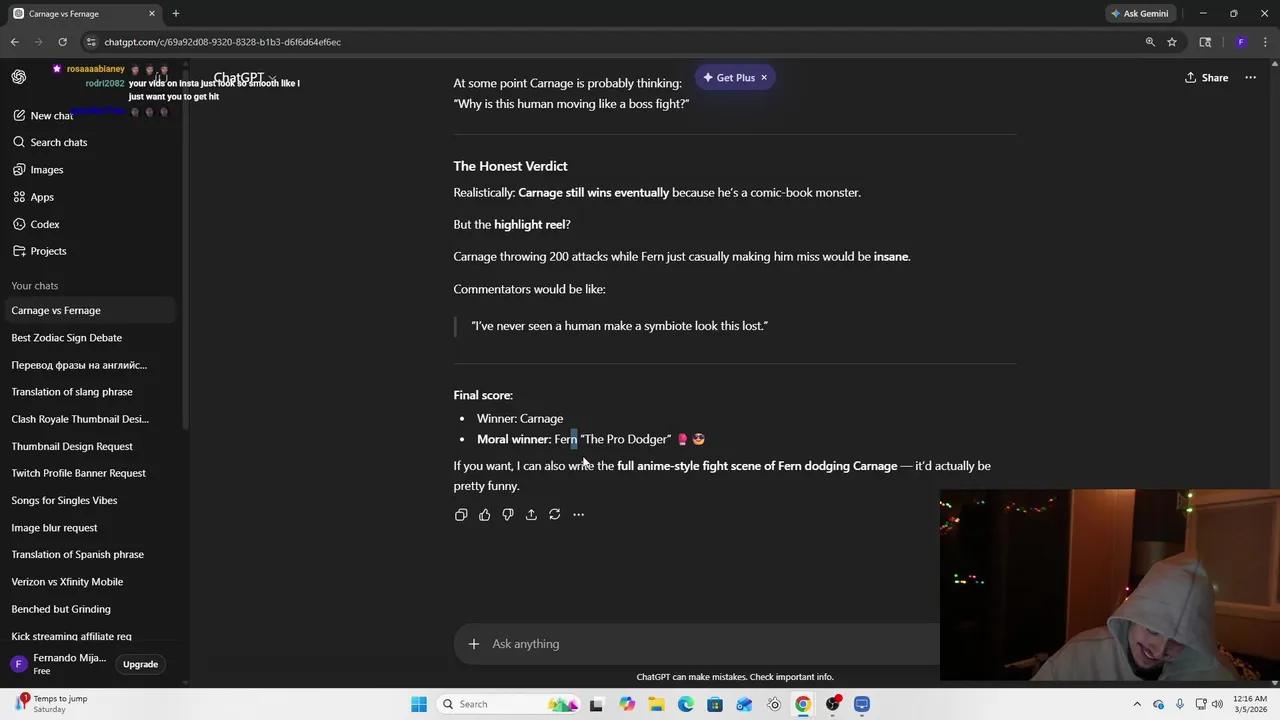Screen dimensions: 1280x720
Task: Open Search chats
Action: 58,142
